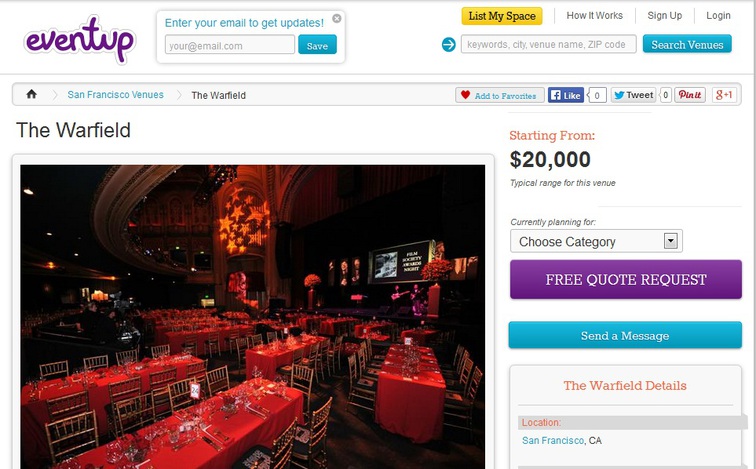Click the blue arrow icon beside search
This screenshot has height=469, width=756.
click(x=448, y=45)
